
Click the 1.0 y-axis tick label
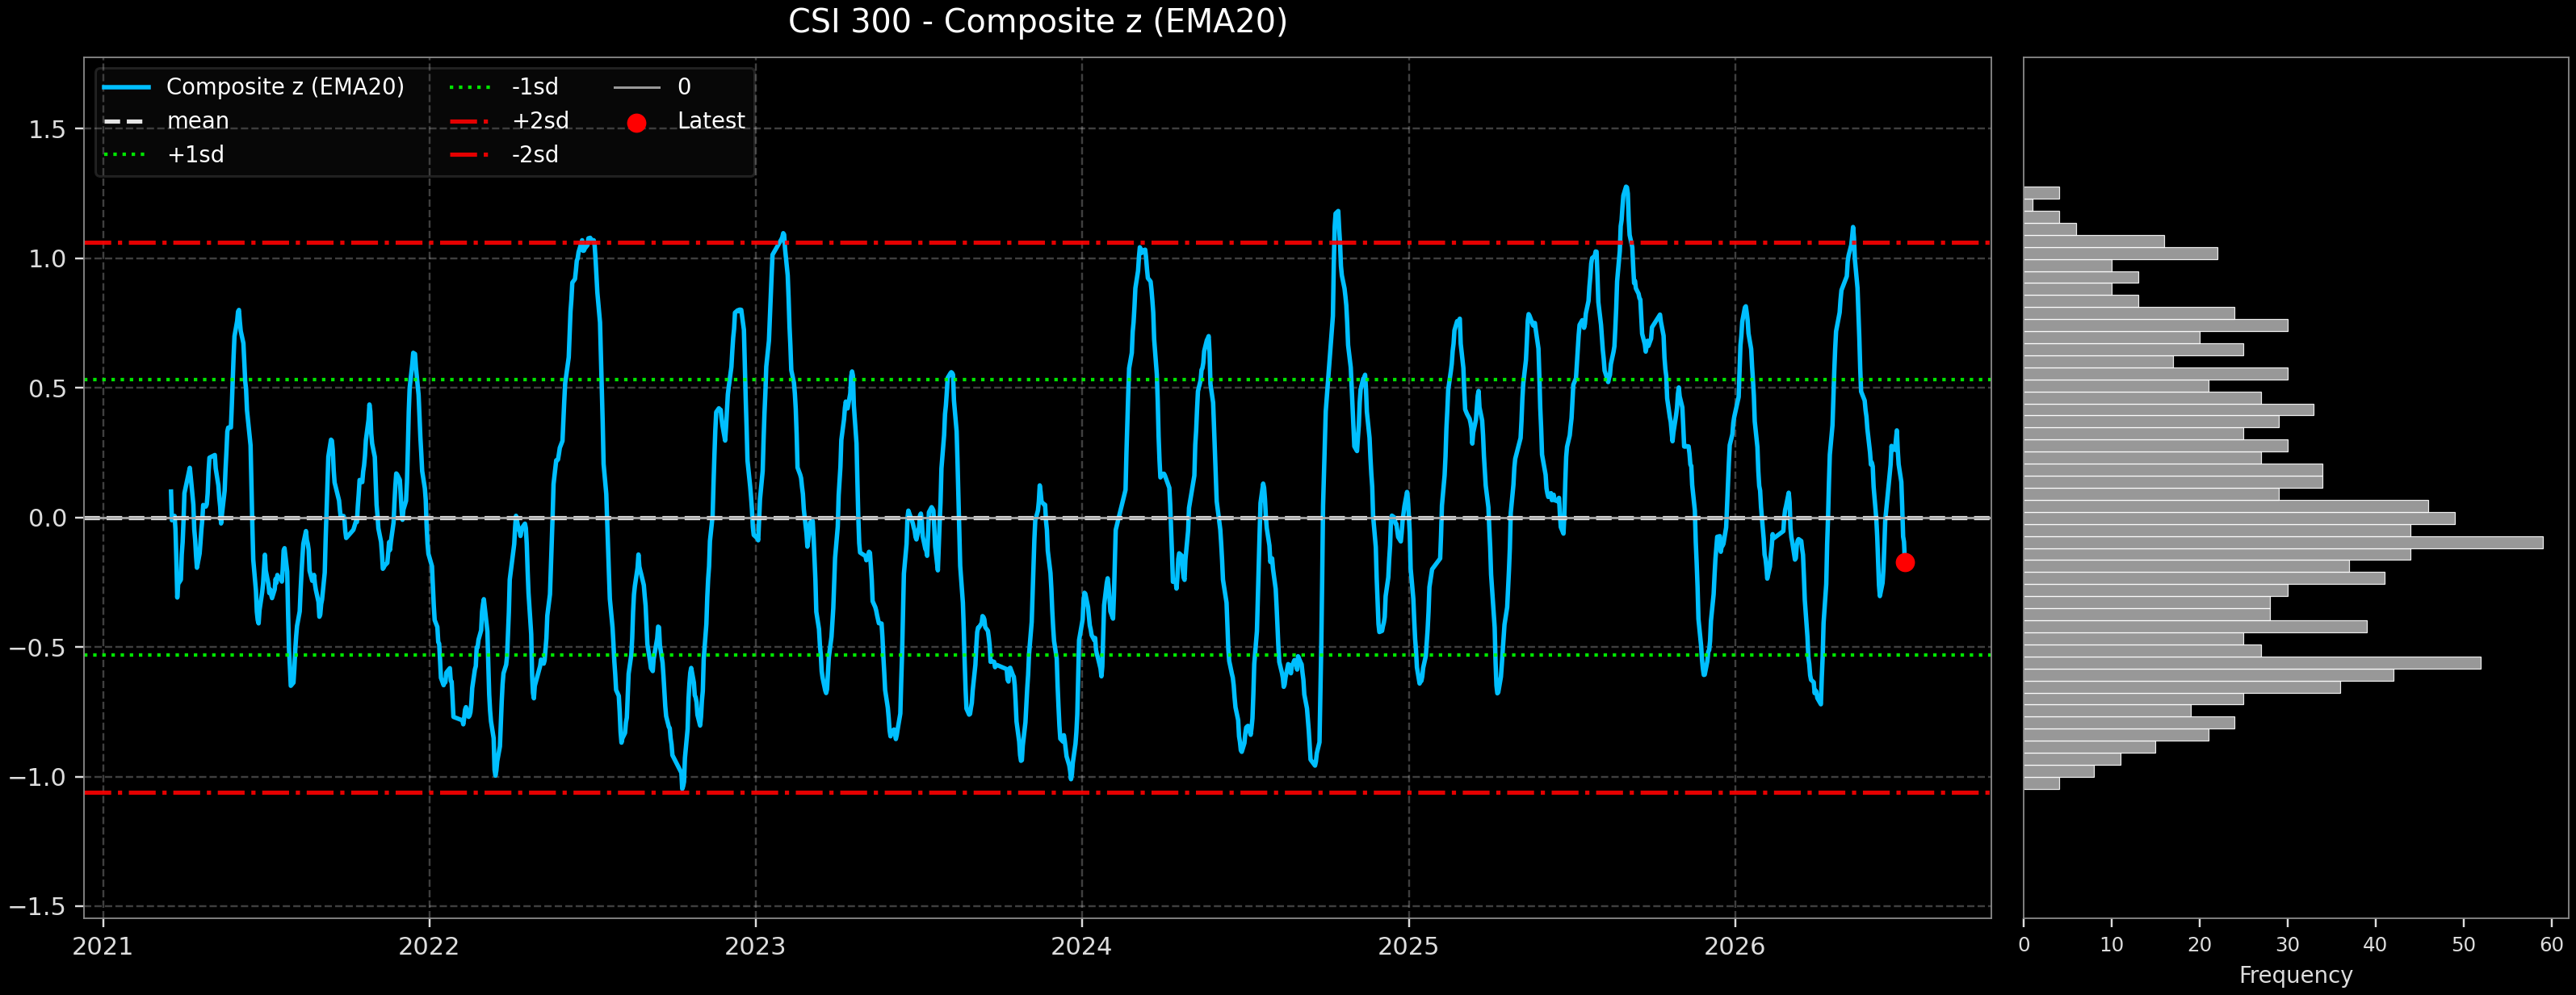[47, 259]
